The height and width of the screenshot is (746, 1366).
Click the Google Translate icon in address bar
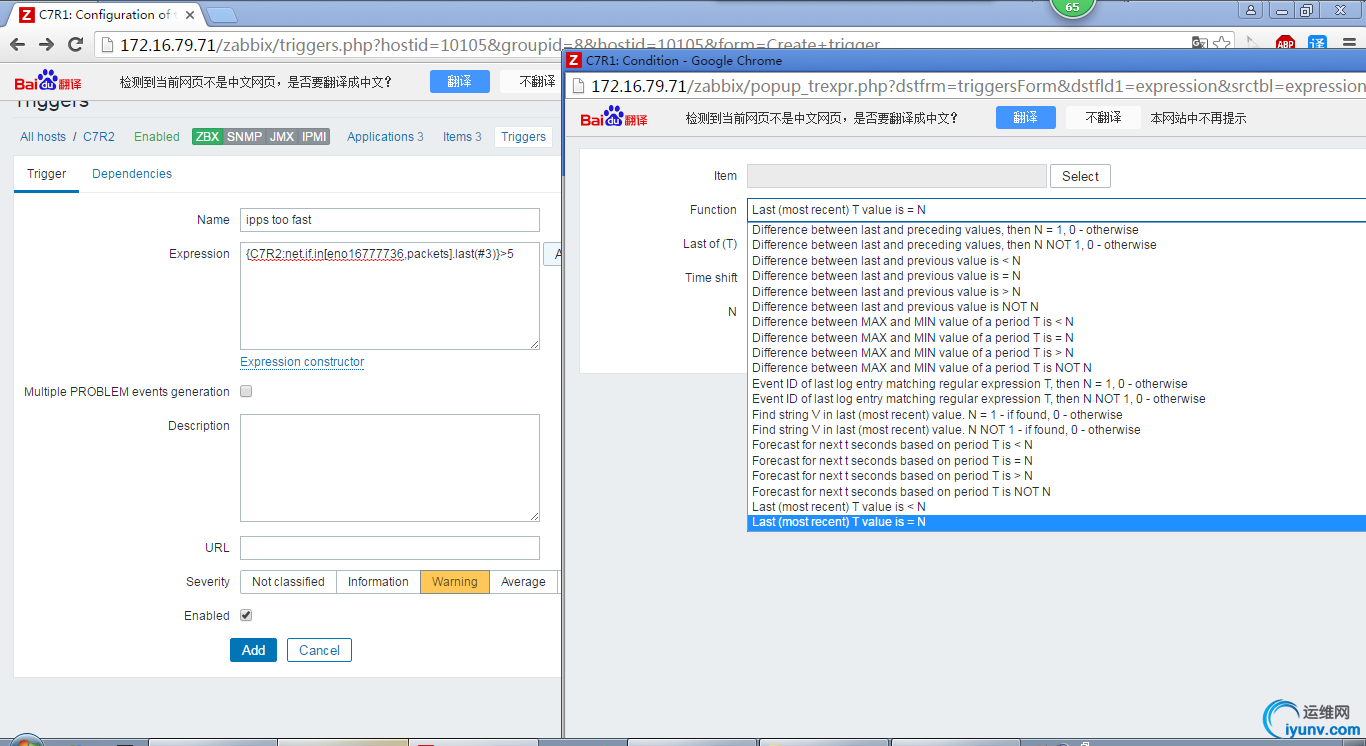[x=1201, y=44]
